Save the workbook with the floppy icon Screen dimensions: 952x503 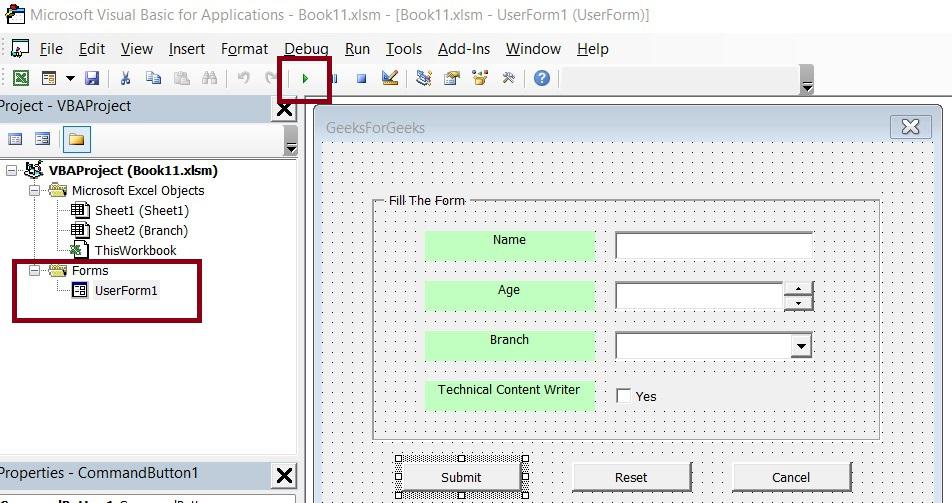tap(92, 78)
